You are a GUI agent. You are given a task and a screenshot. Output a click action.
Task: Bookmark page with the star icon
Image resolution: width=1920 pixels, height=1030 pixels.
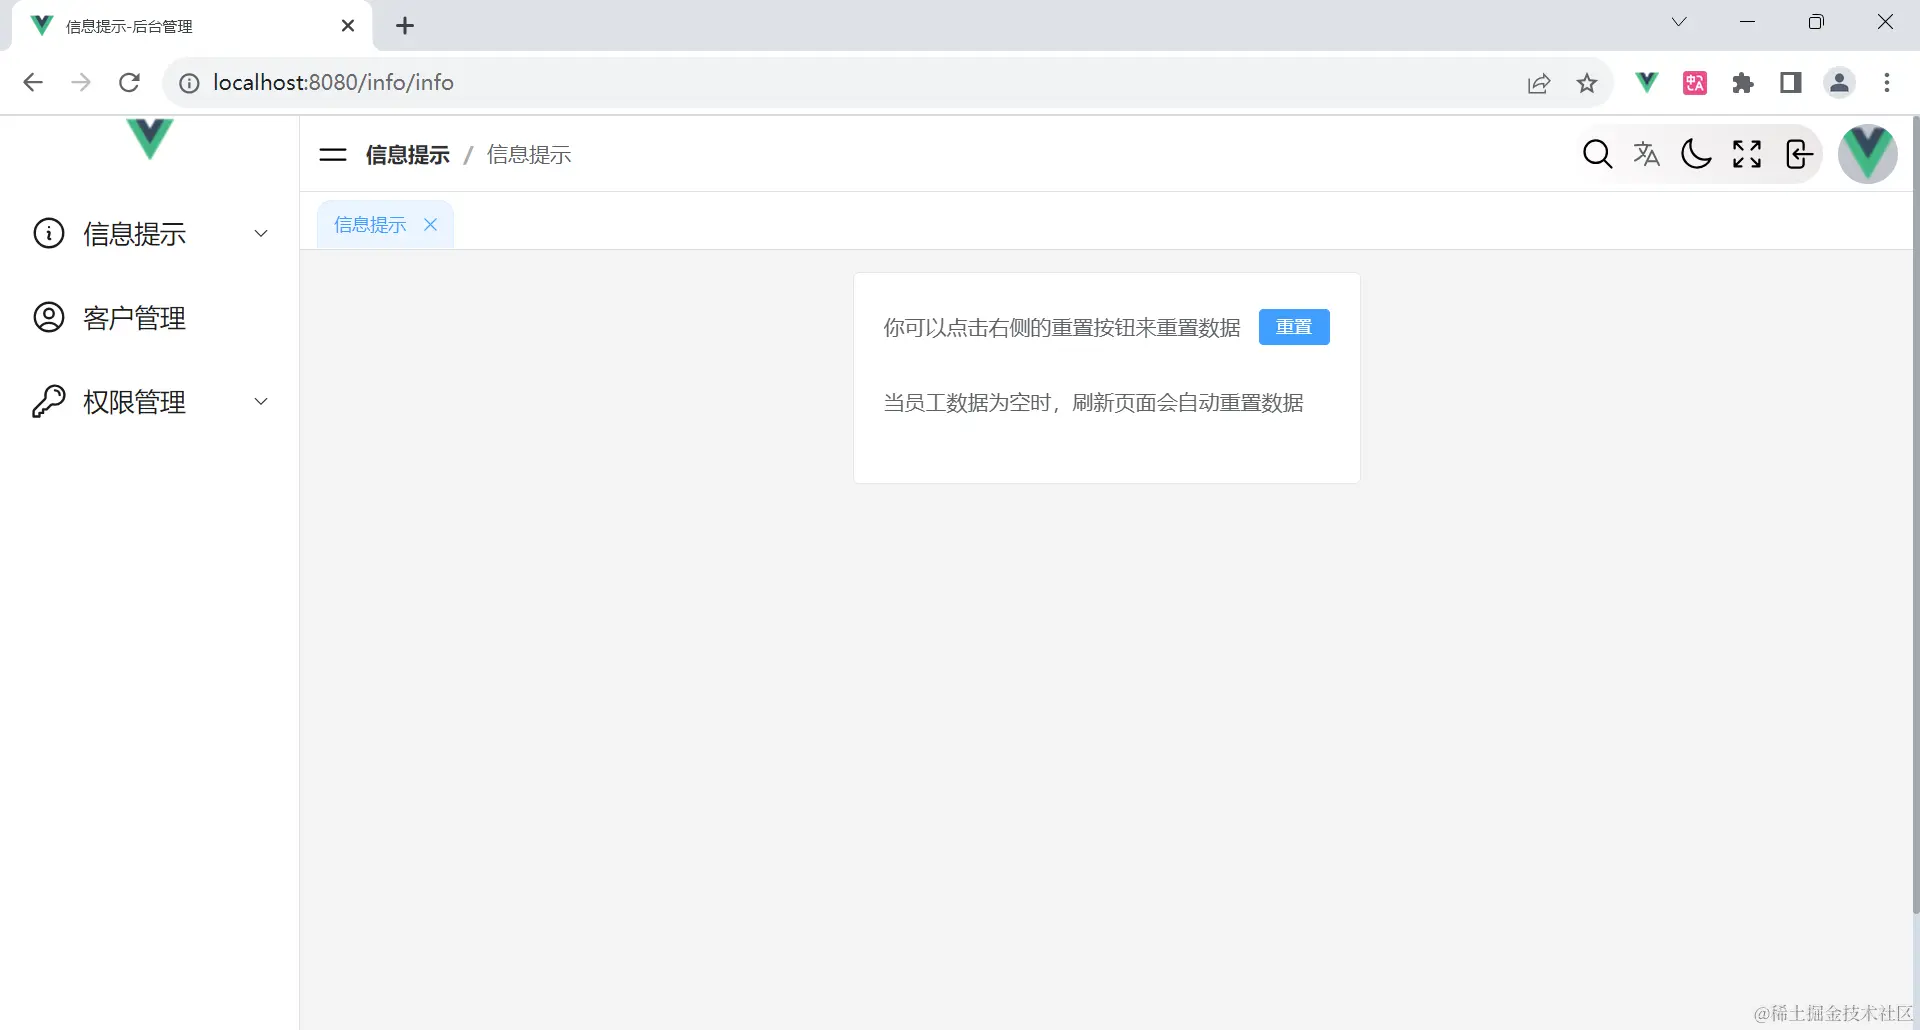pyautogui.click(x=1587, y=83)
